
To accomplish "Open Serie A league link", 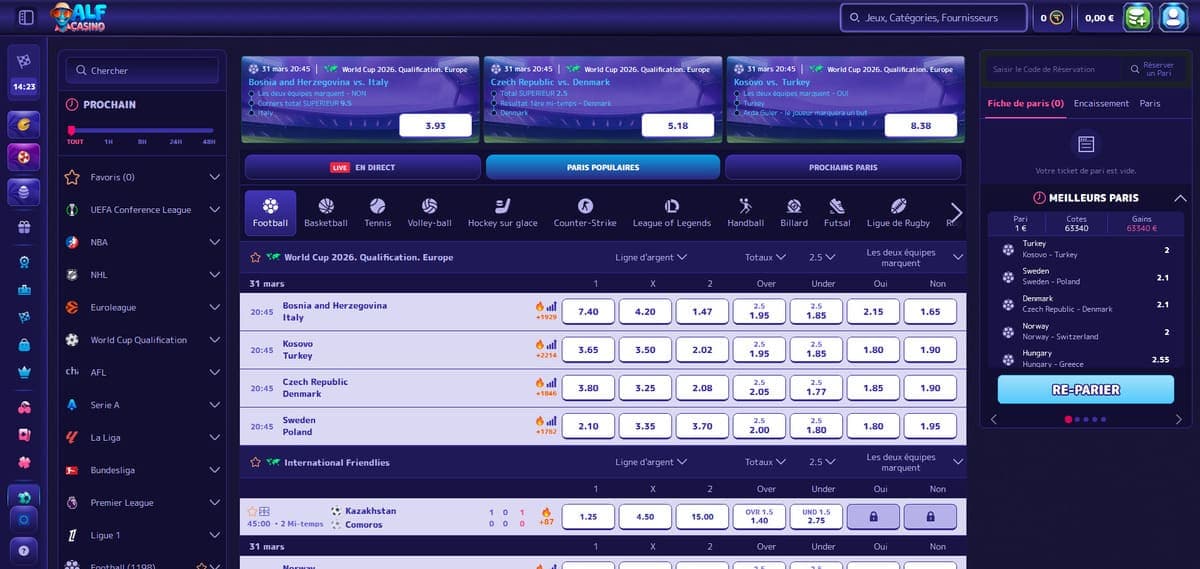I will click(105, 405).
